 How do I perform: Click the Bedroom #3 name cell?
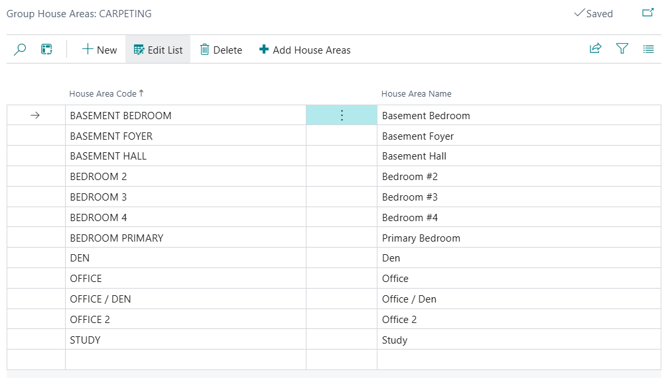[x=519, y=197]
